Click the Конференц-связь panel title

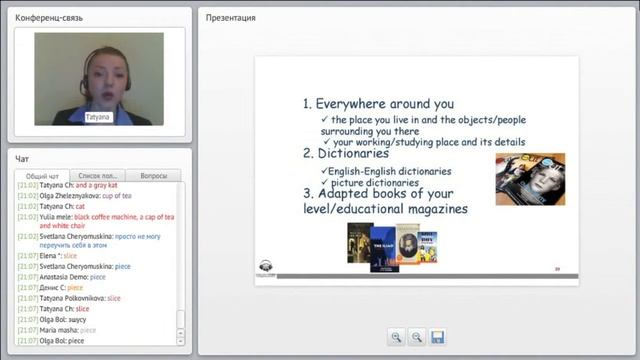coord(49,18)
